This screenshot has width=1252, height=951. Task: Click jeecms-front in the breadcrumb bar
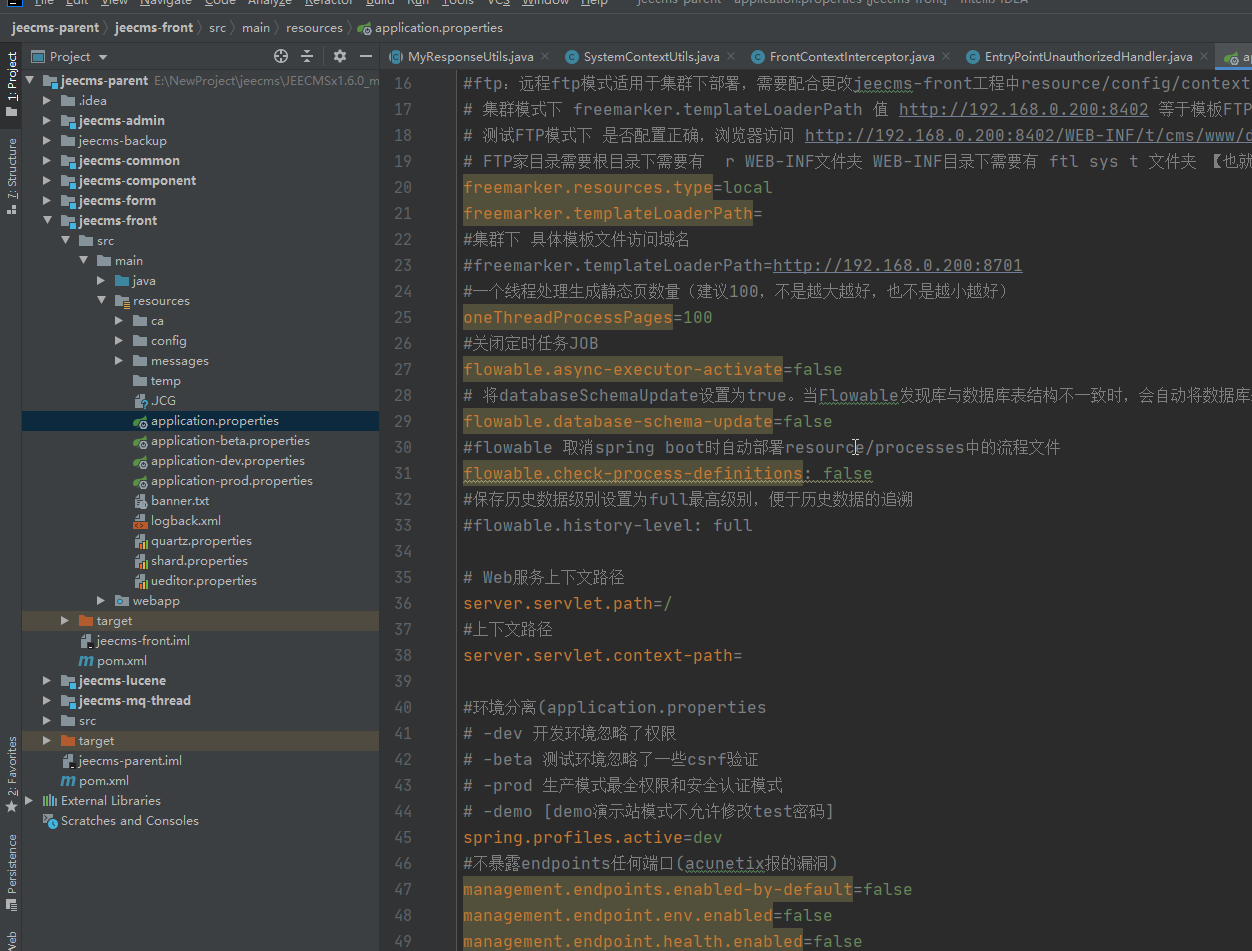click(x=154, y=27)
